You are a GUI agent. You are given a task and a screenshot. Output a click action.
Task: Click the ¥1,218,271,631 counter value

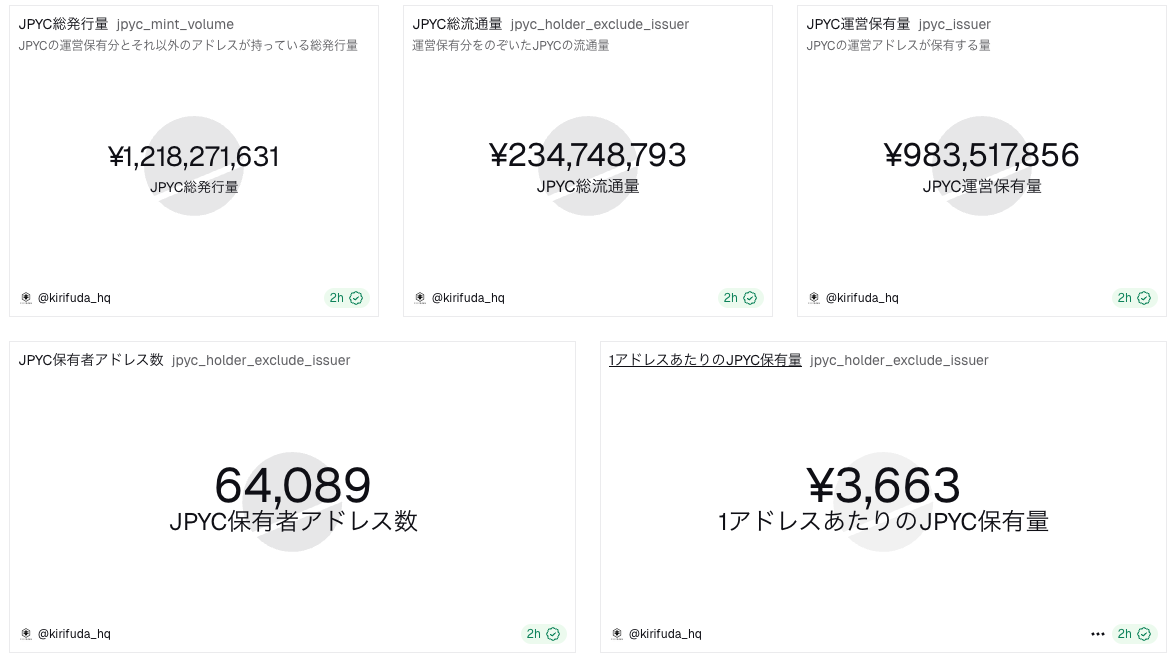(194, 157)
